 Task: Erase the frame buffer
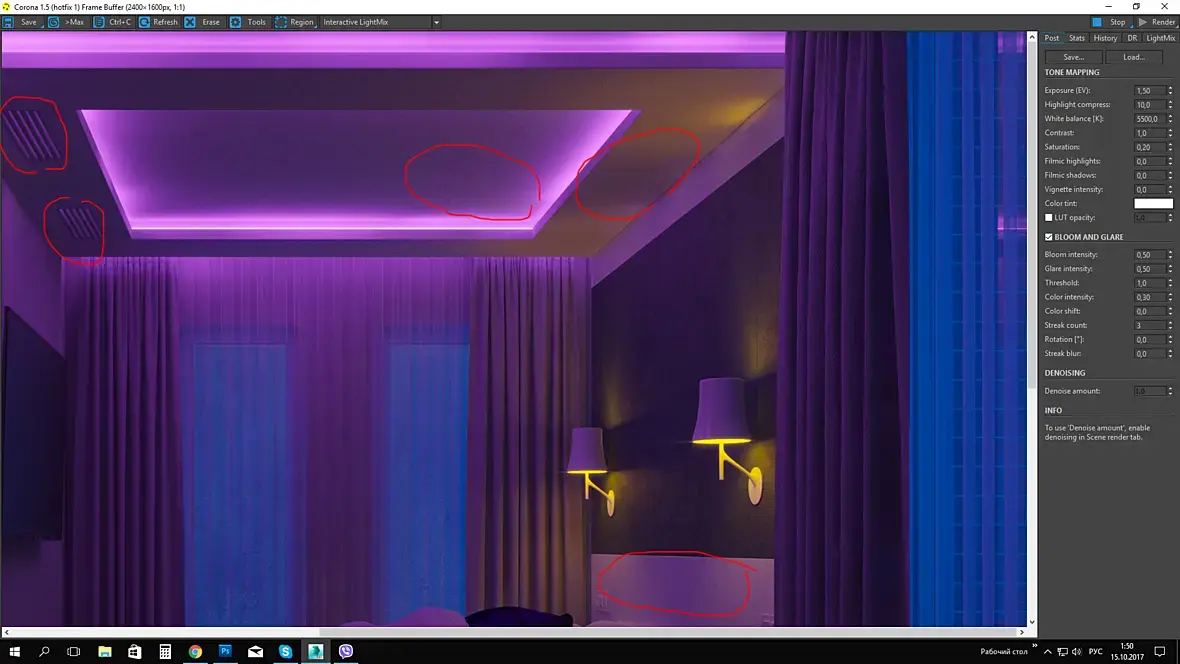tap(203, 22)
